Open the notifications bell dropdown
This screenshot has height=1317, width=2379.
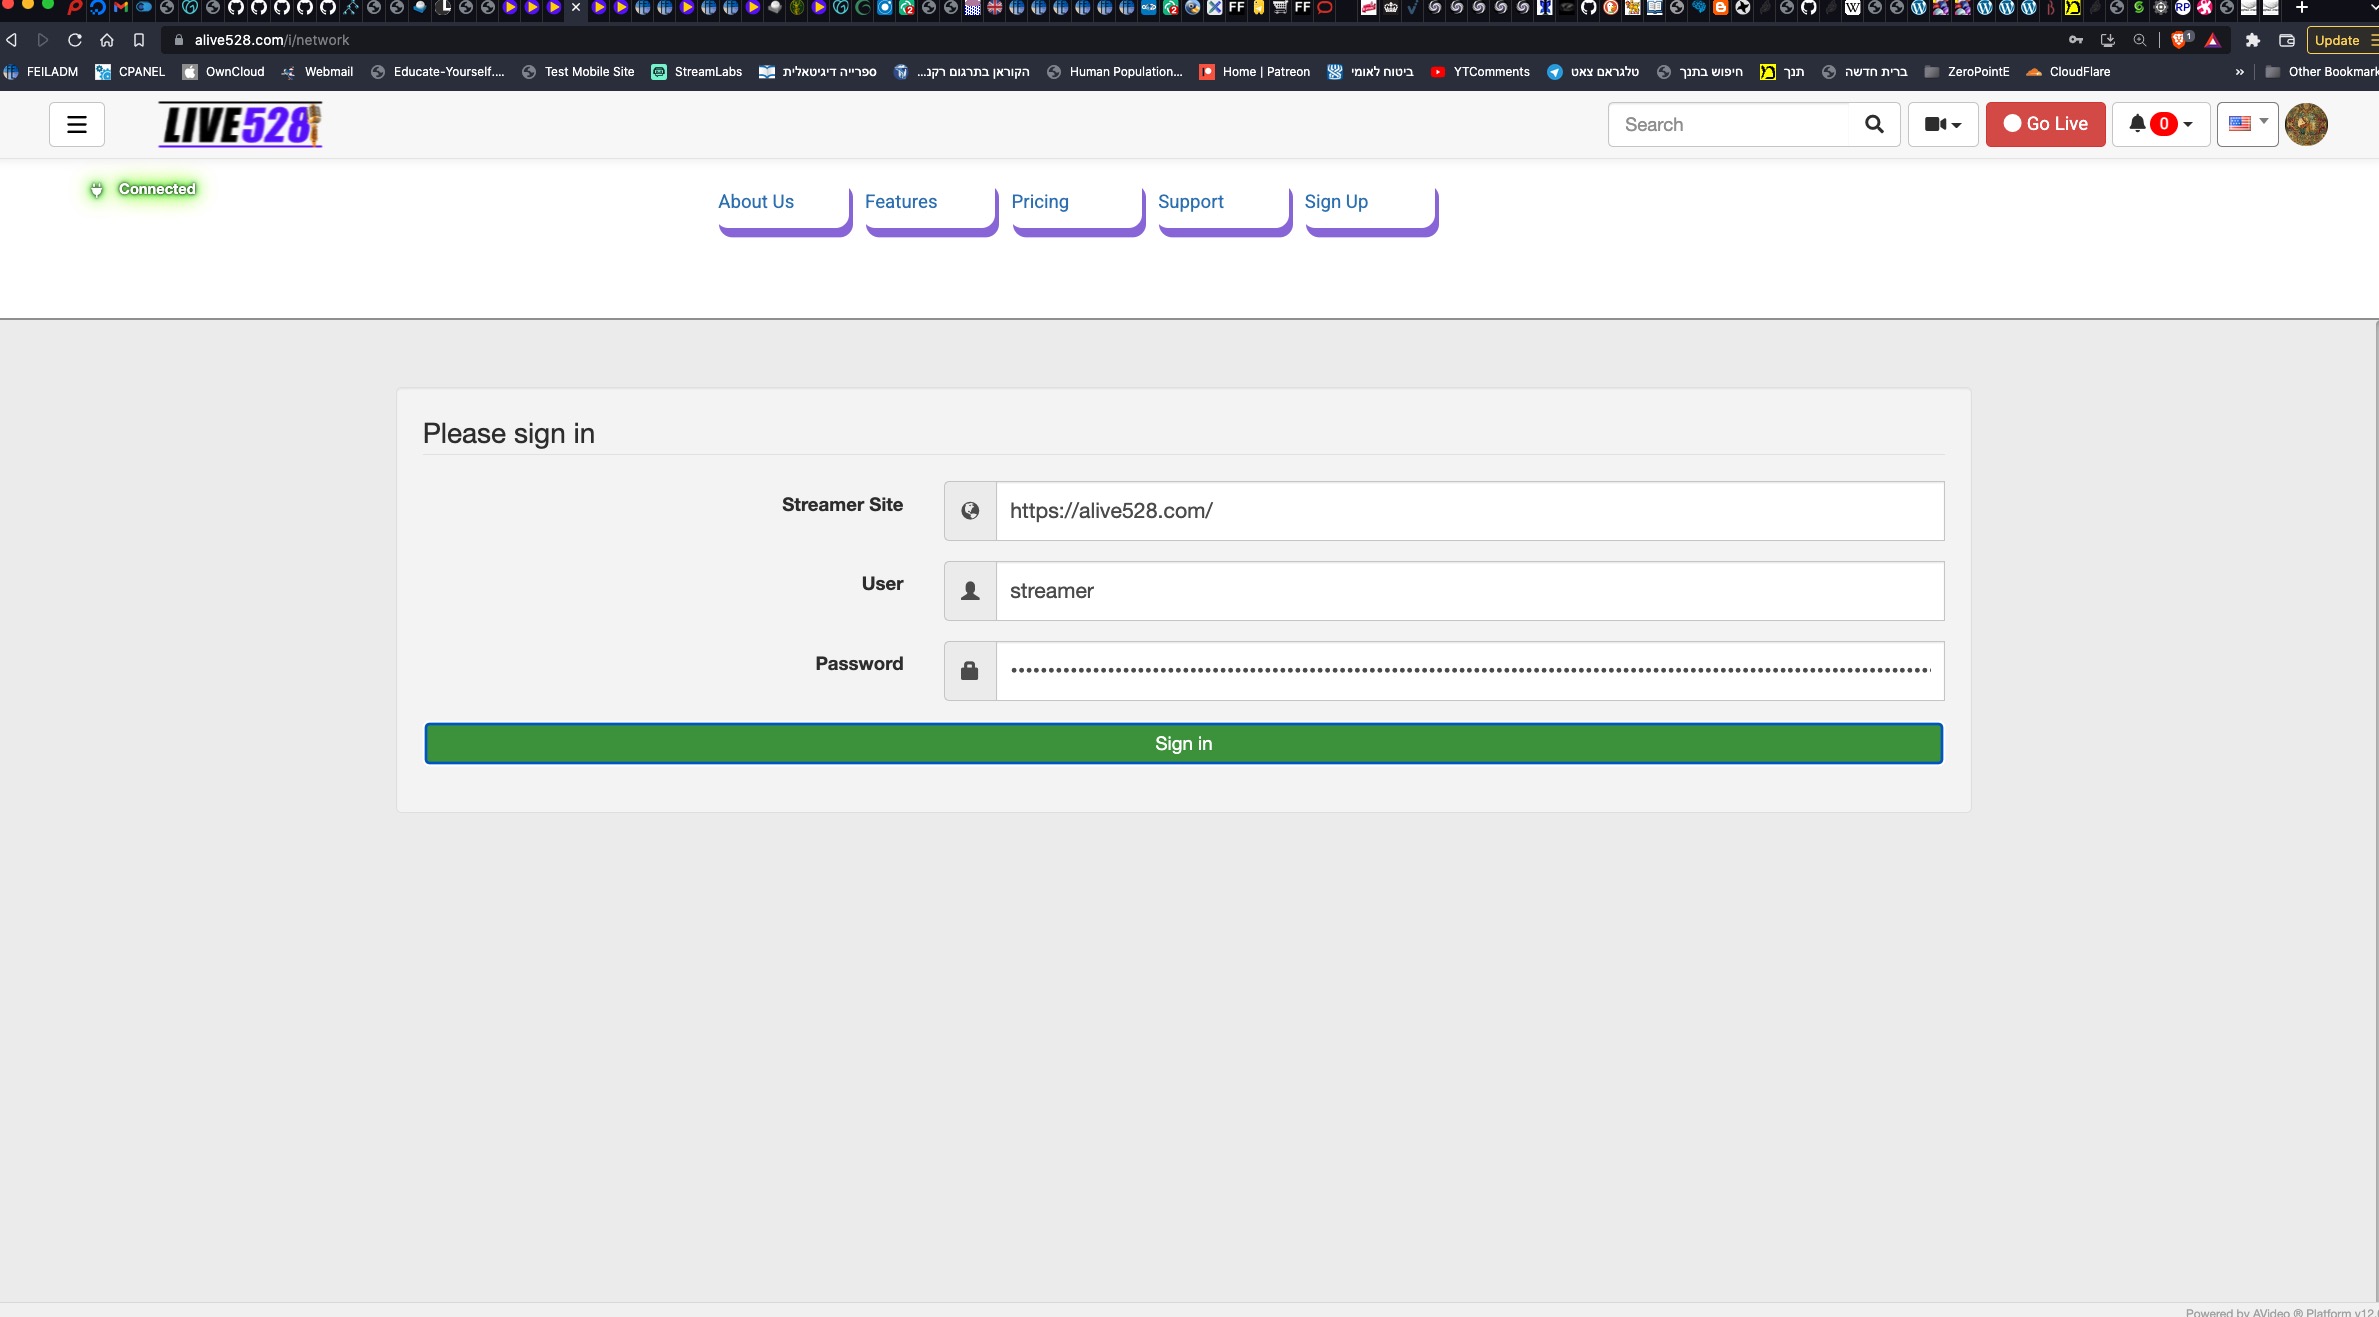[2161, 125]
